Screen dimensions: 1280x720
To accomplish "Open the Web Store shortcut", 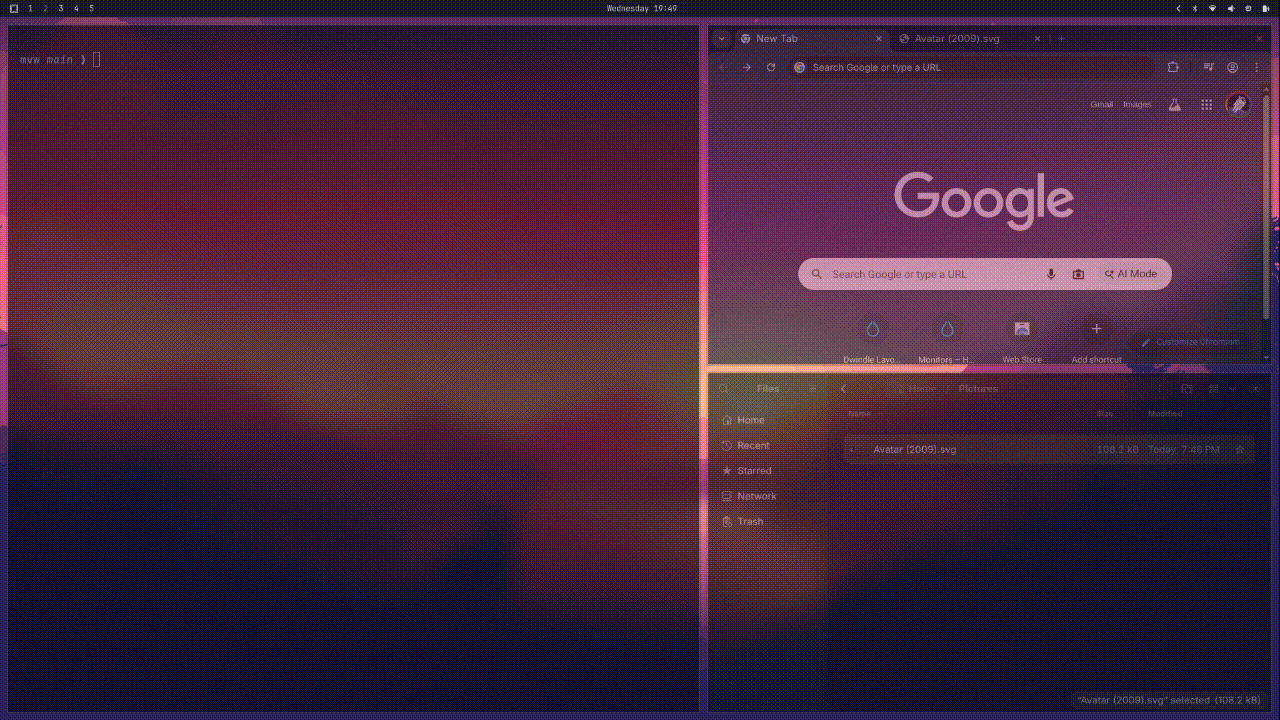I will [x=1022, y=340].
